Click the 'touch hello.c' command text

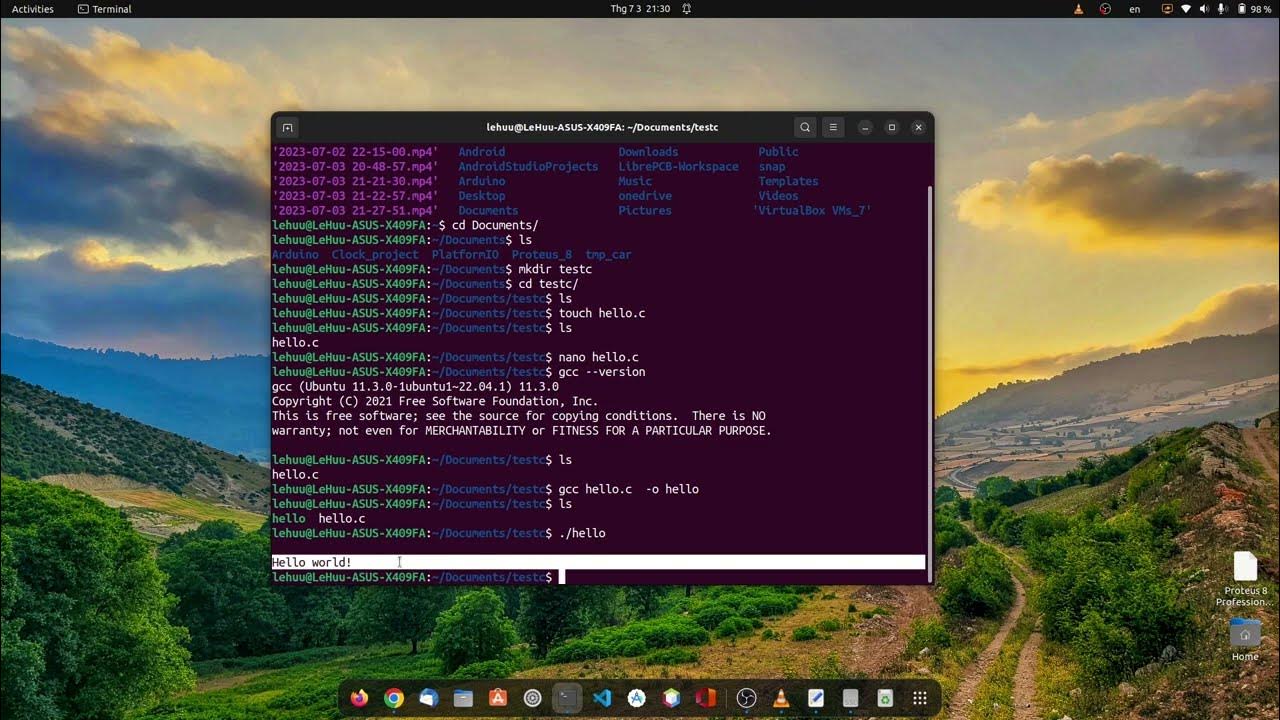[602, 313]
